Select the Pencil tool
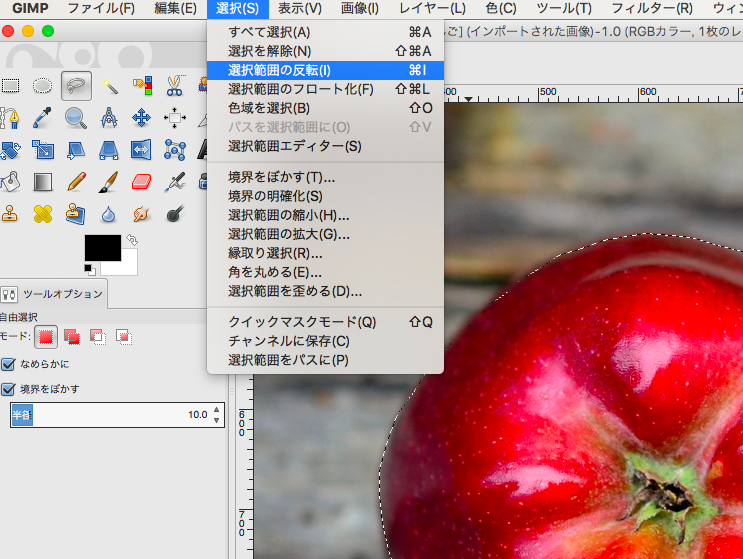 tap(76, 182)
